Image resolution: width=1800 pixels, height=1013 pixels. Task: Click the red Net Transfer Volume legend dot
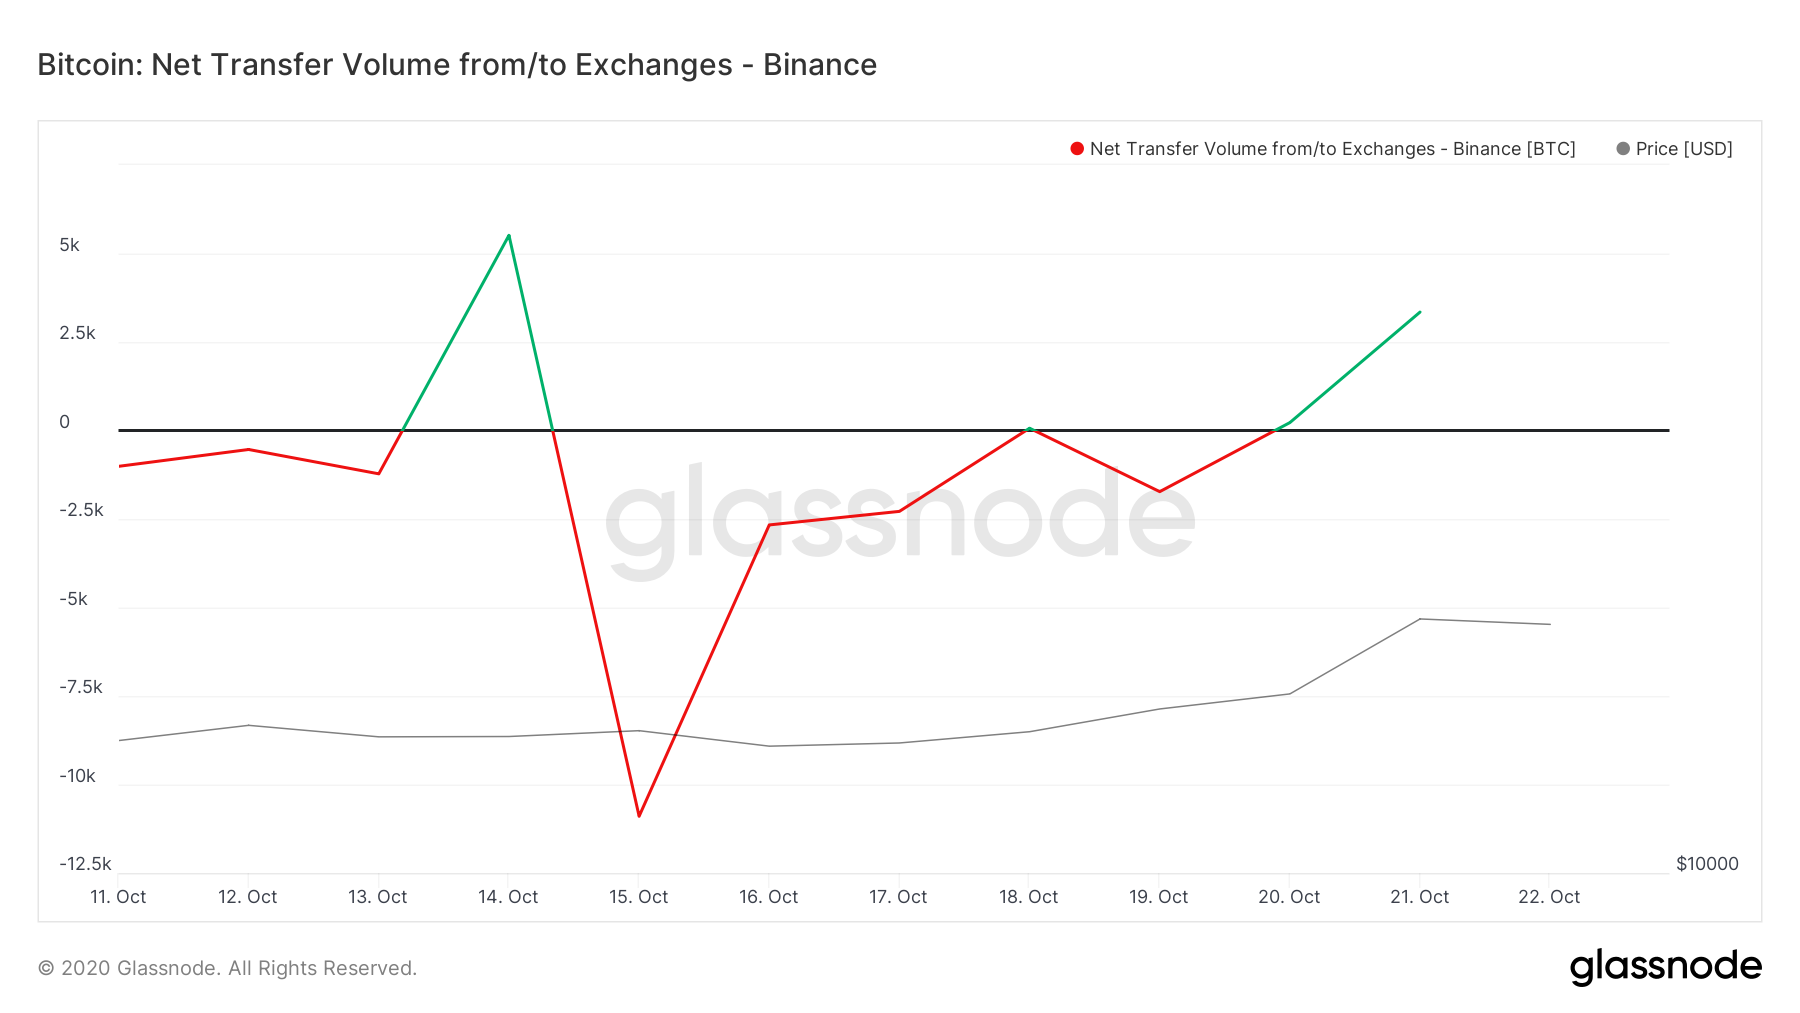coord(1077,149)
